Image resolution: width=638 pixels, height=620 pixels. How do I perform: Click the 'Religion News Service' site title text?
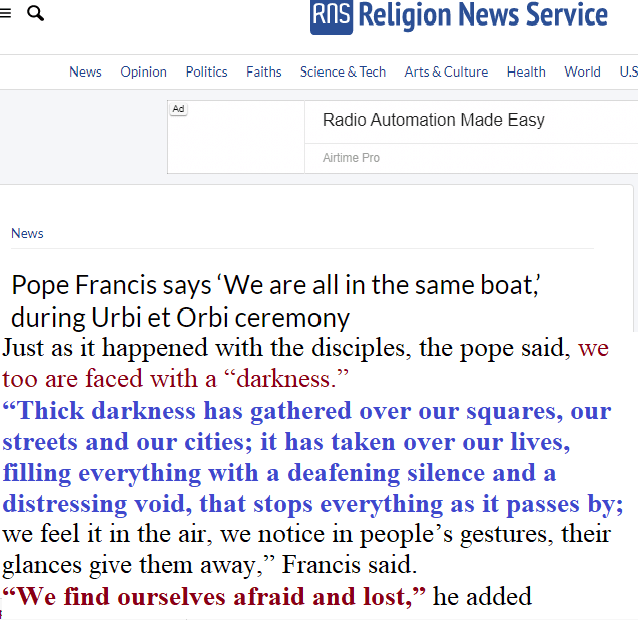point(482,16)
